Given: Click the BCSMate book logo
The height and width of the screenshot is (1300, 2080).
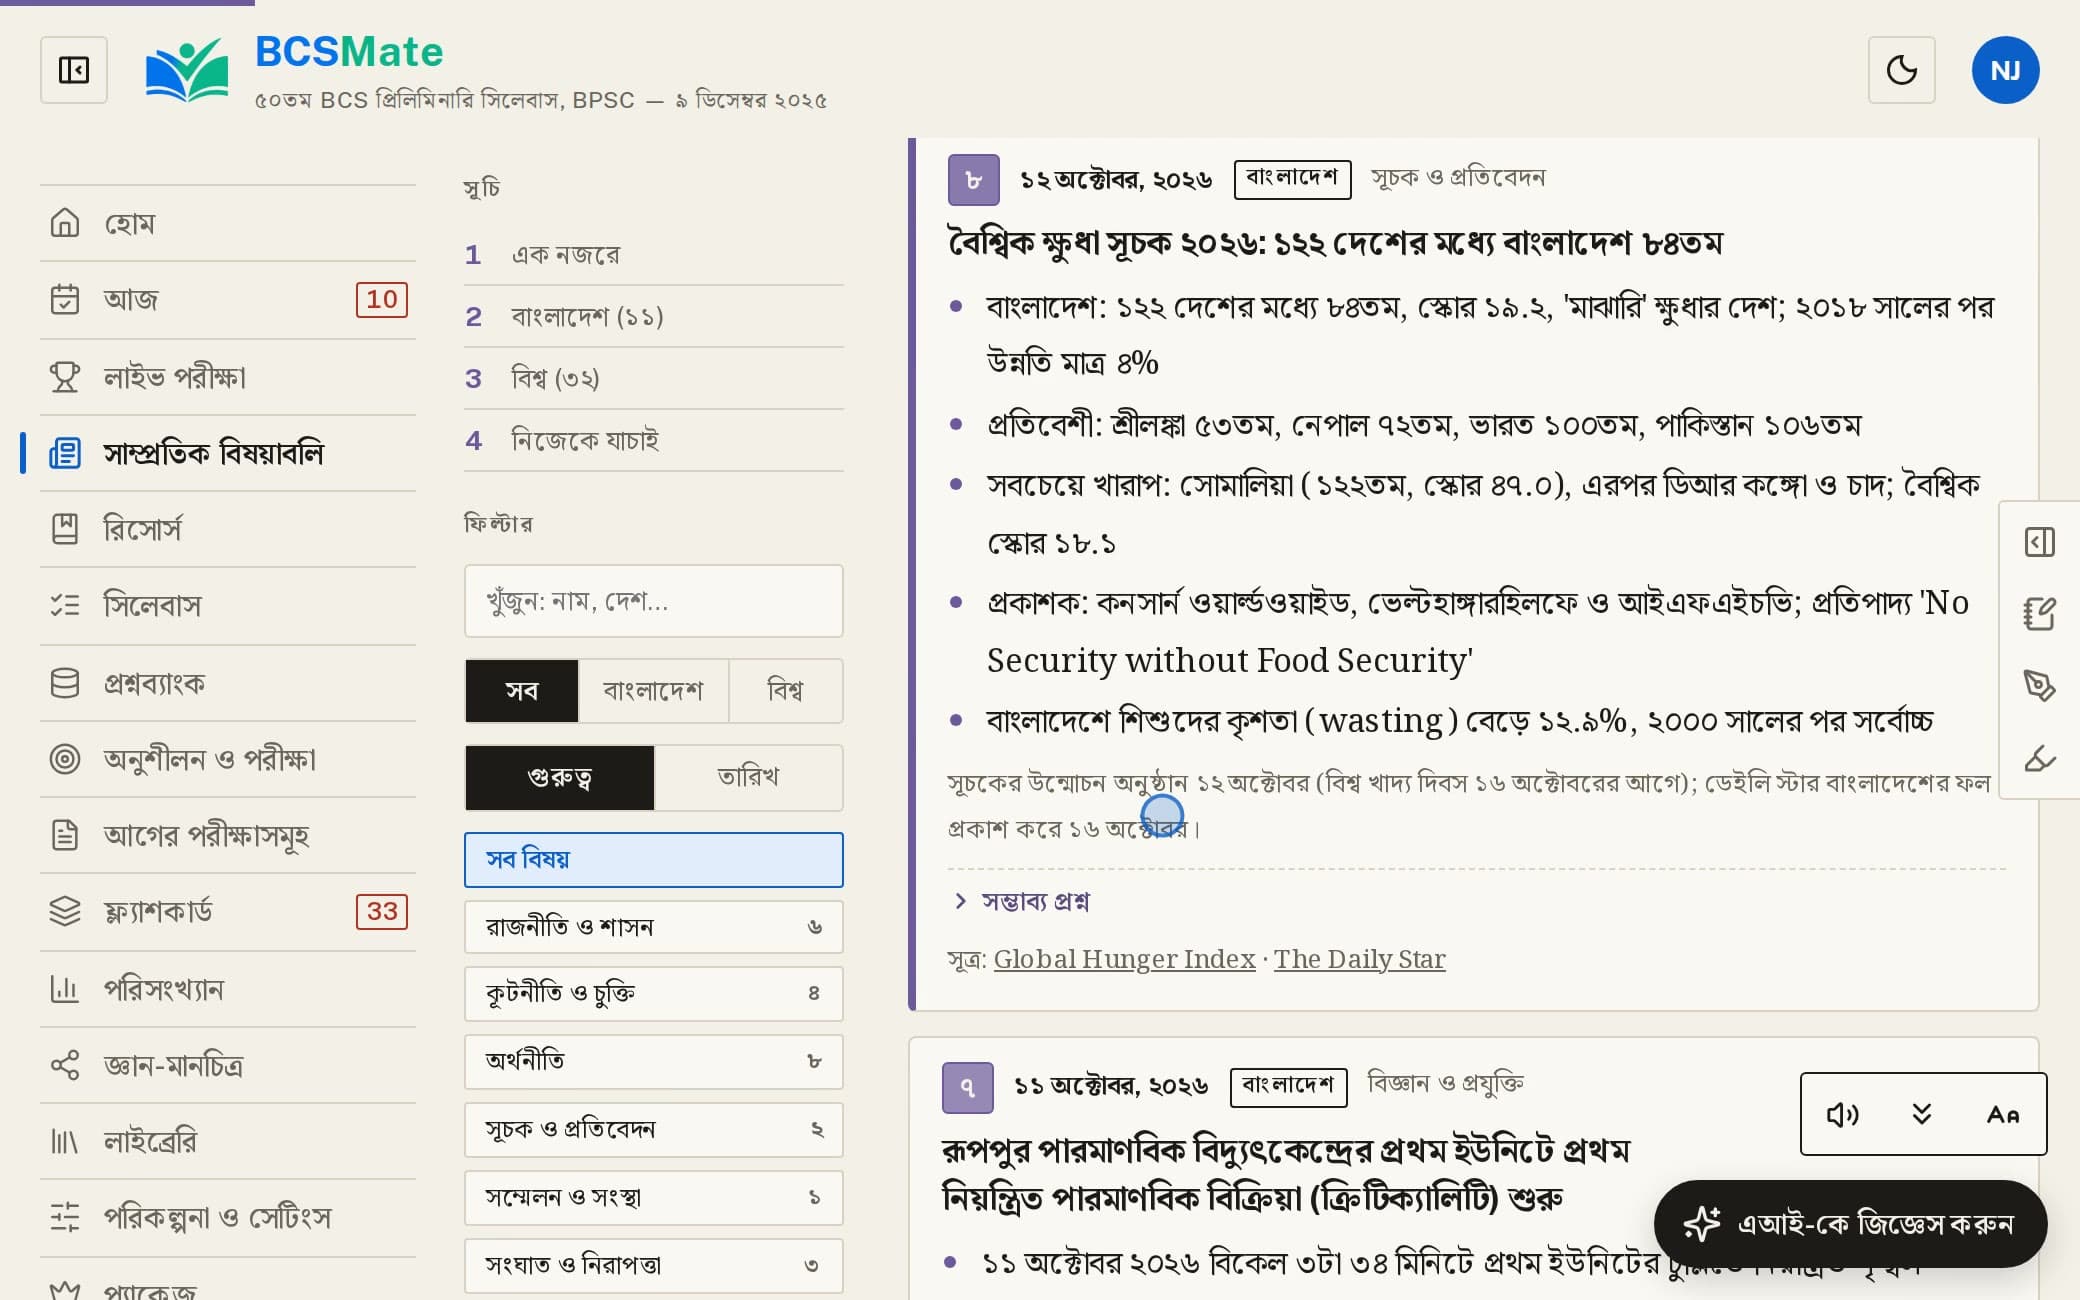Looking at the screenshot, I should [187, 70].
